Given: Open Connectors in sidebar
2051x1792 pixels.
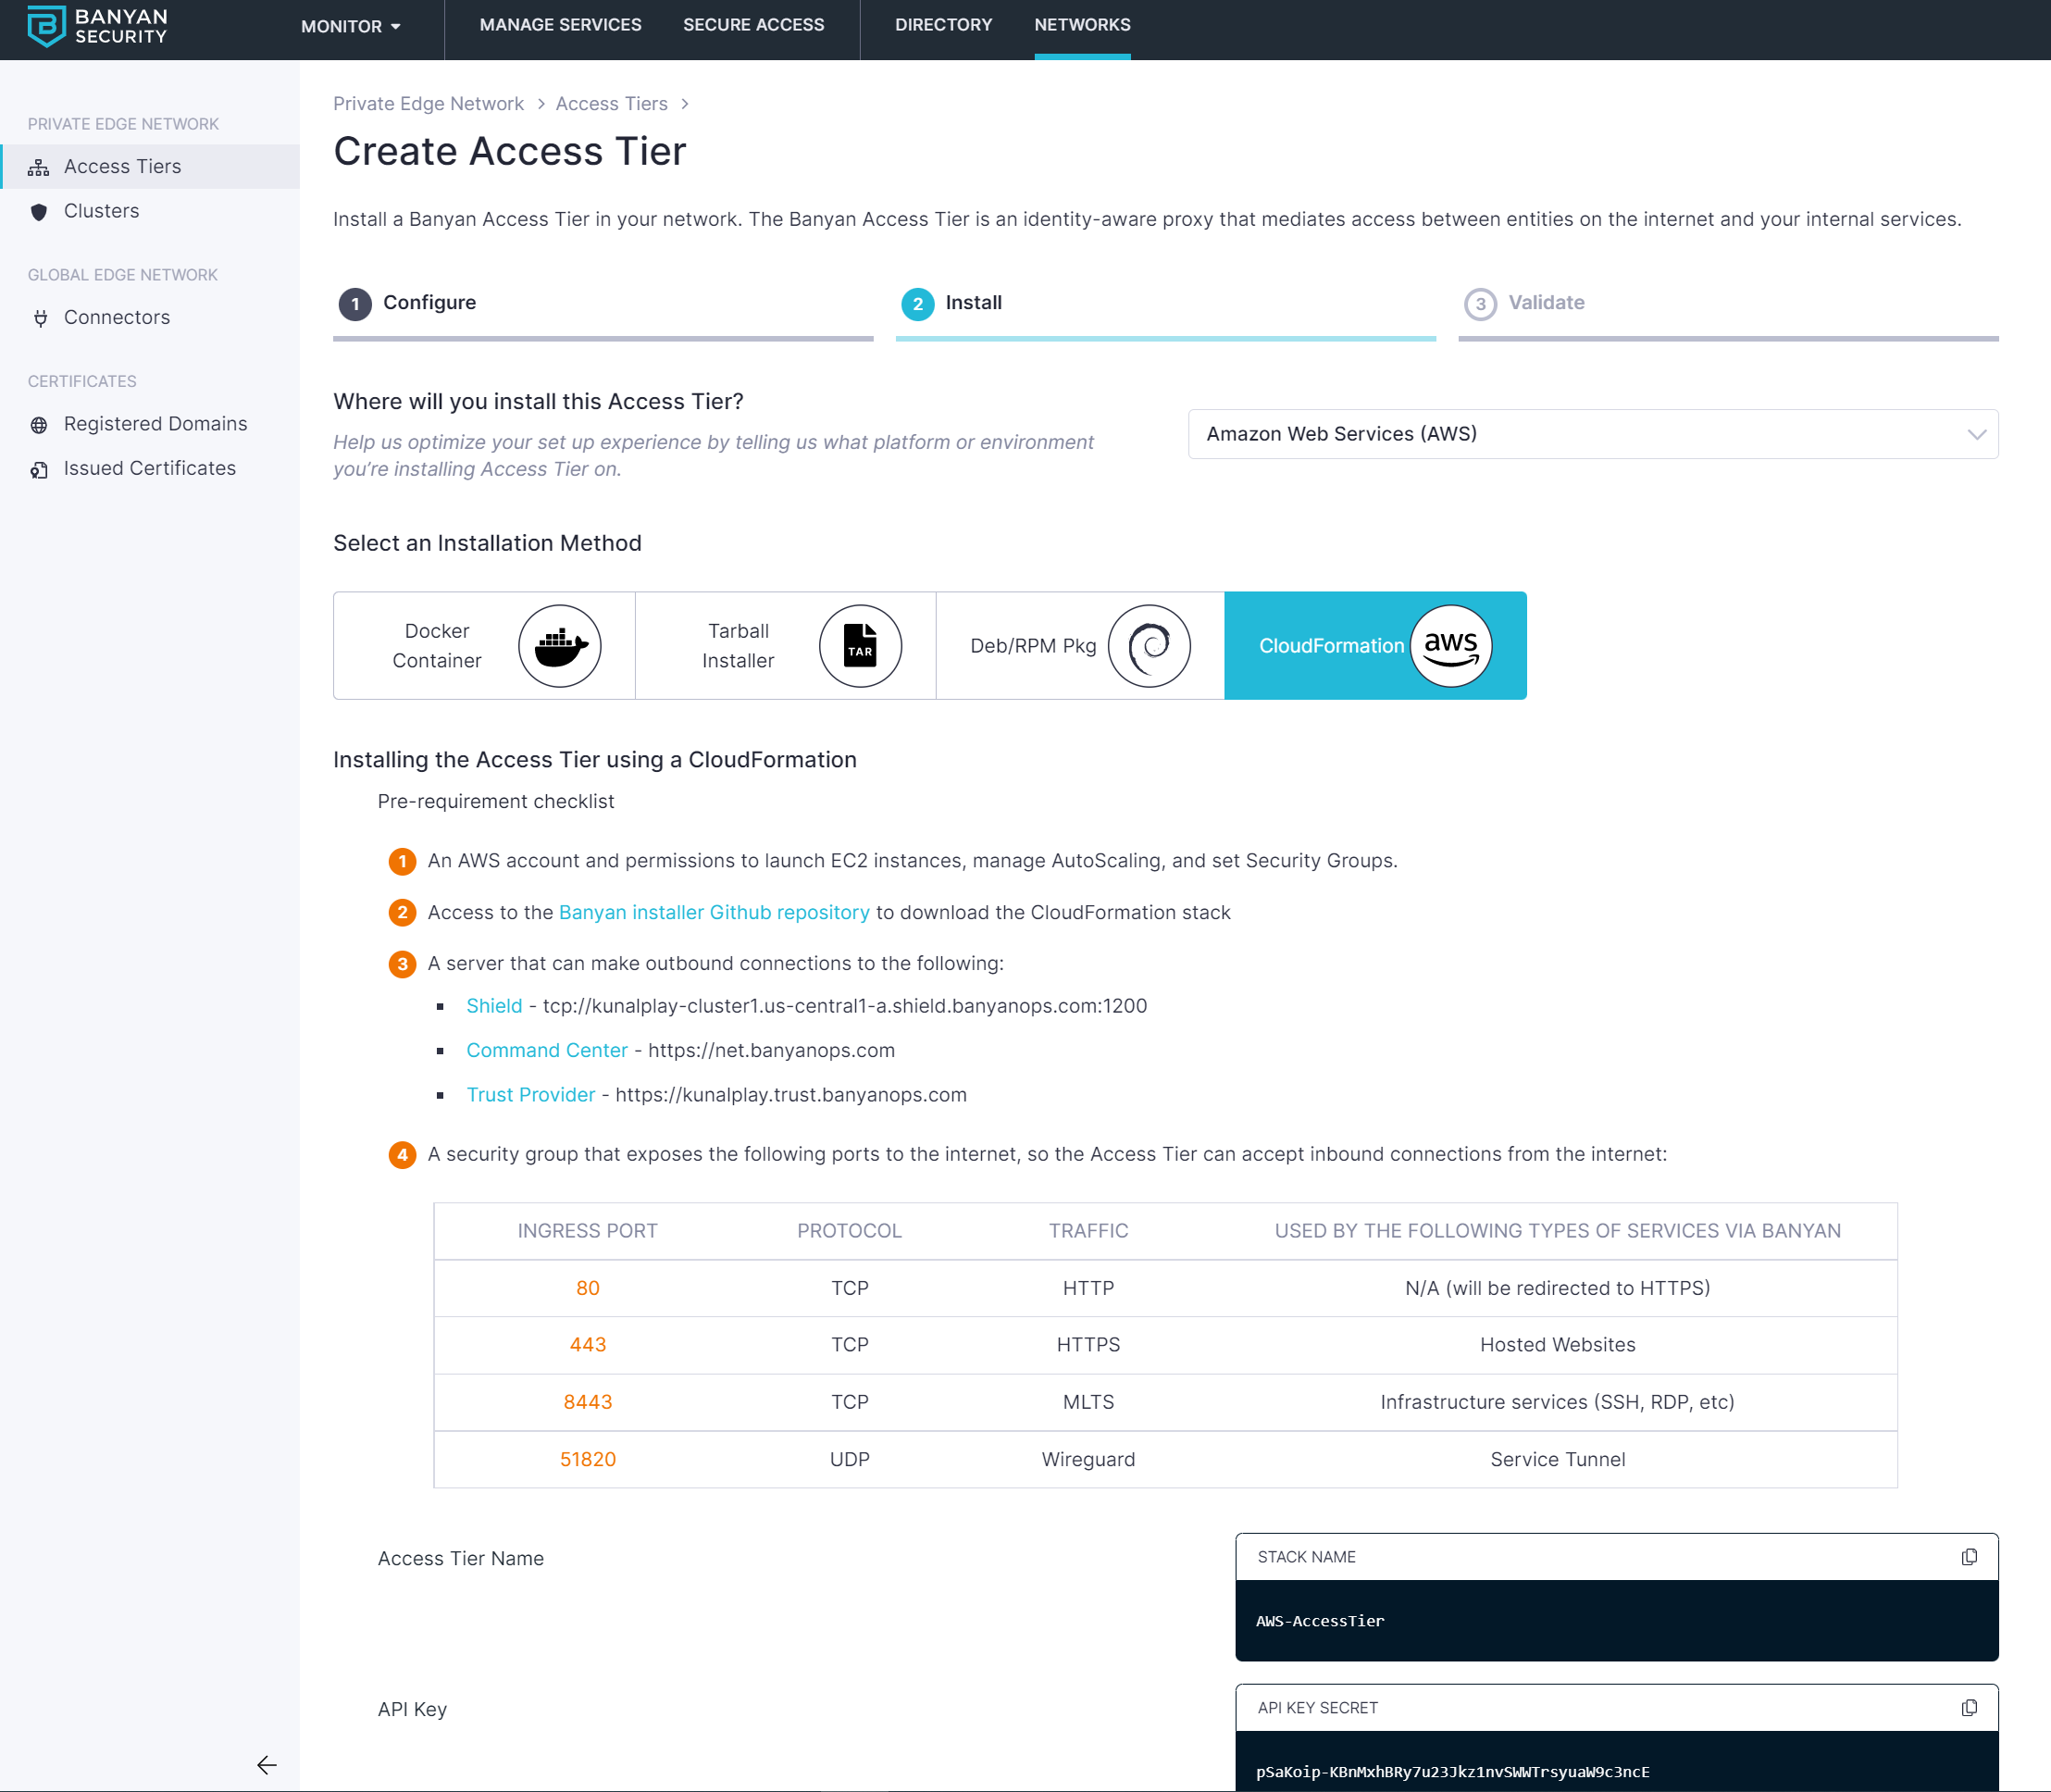Looking at the screenshot, I should coord(150,317).
